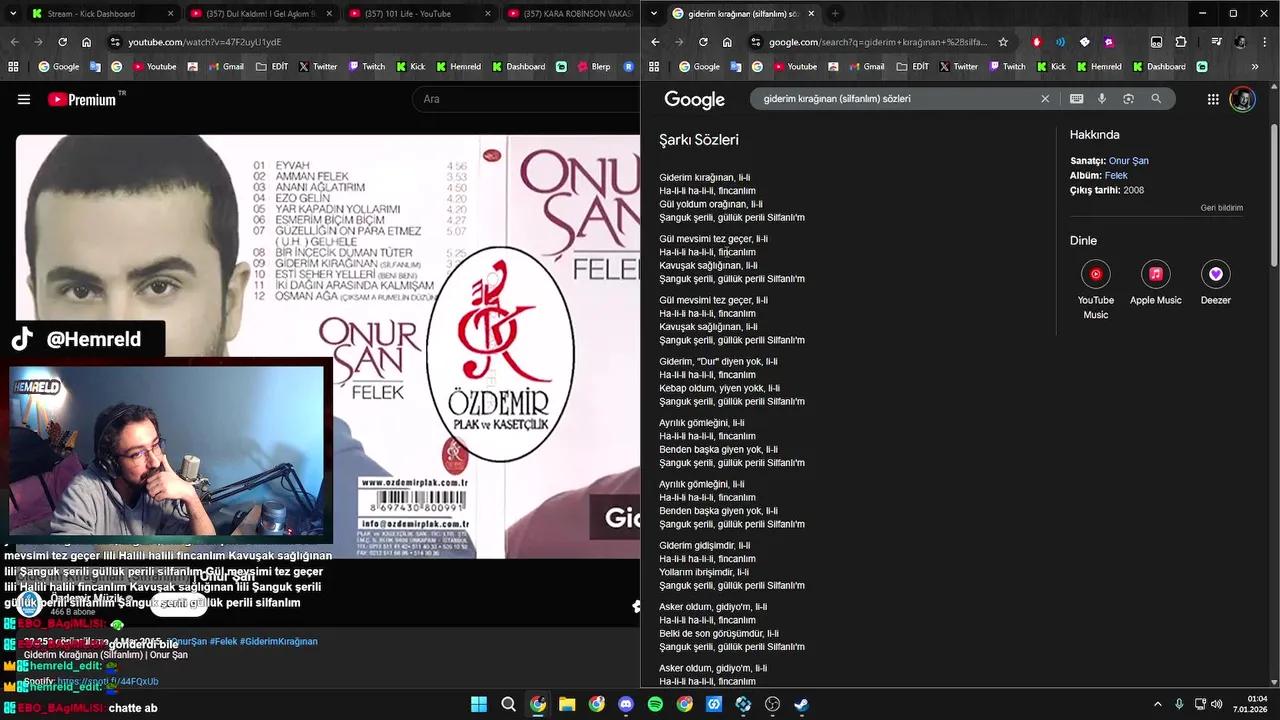
Task: Open tab search chevron in Google window
Action: (654, 14)
